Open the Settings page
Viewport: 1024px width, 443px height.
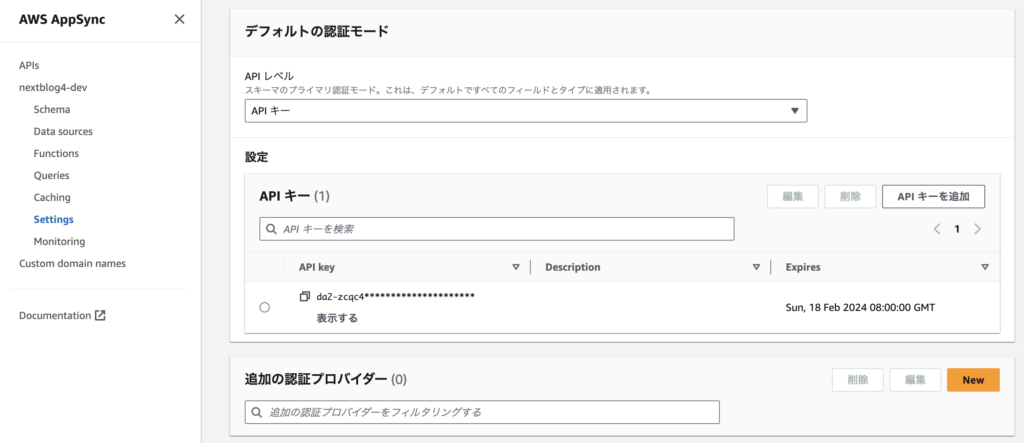pos(53,220)
